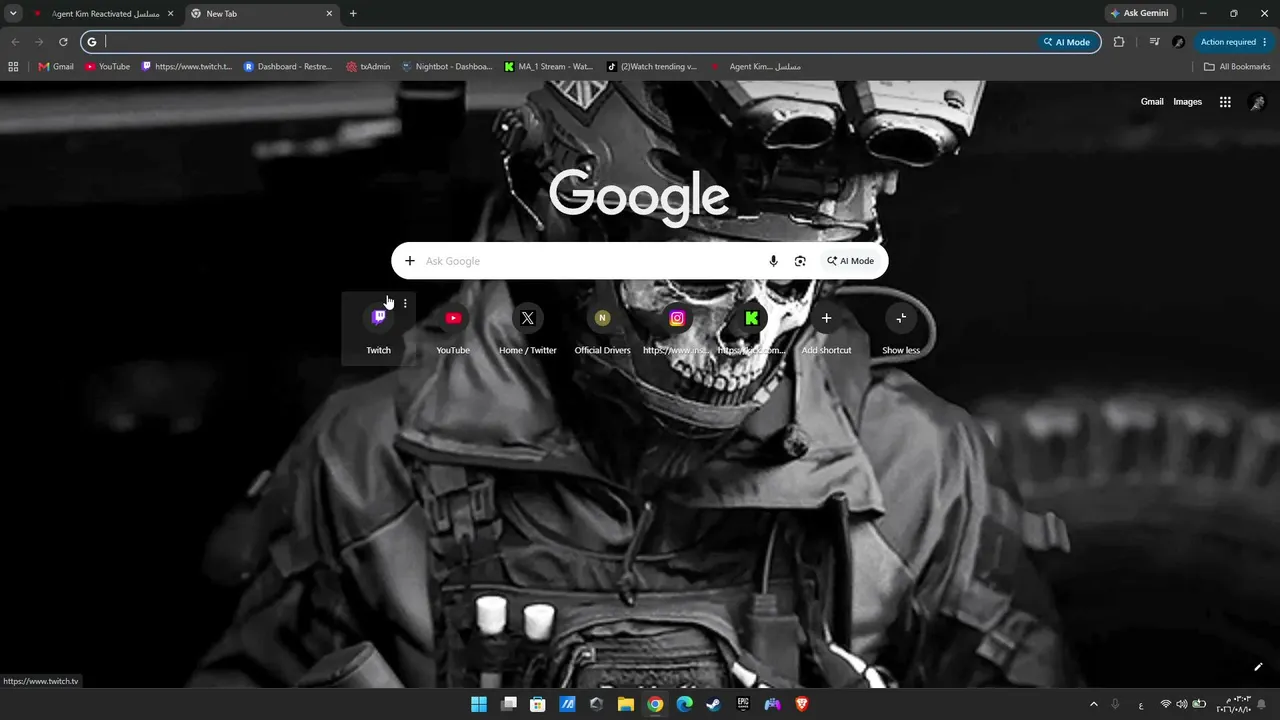The width and height of the screenshot is (1280, 720).
Task: Go forward to the next page
Action: [39, 42]
